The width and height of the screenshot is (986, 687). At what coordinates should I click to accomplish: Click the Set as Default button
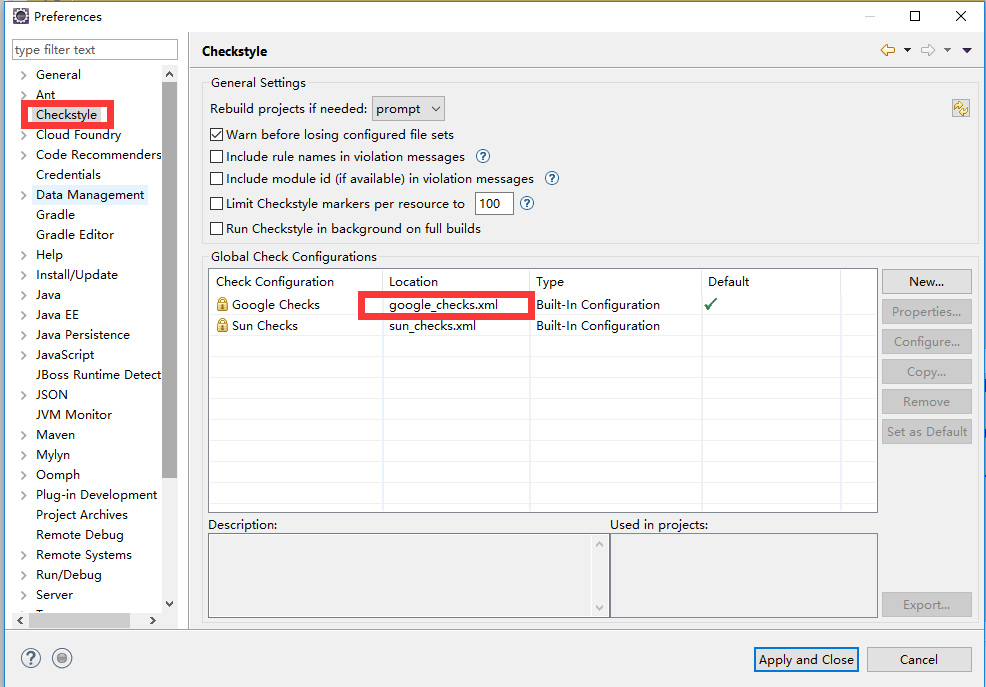pyautogui.click(x=926, y=432)
